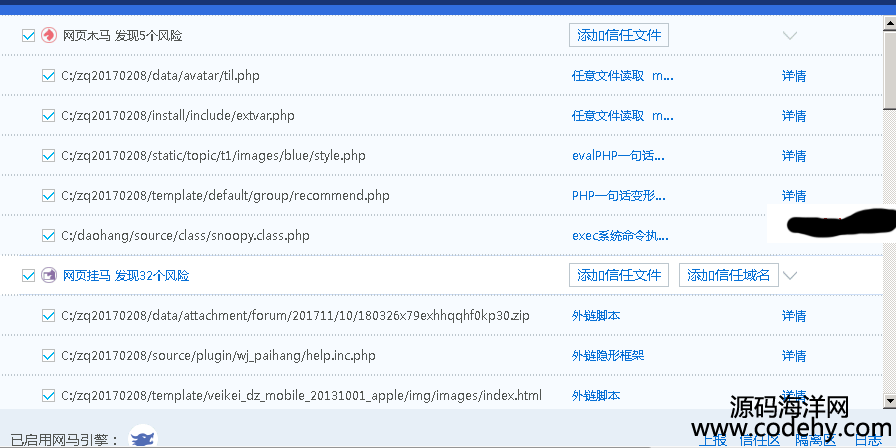This screenshot has height=448, width=896.
Task: Click the red 网页木马 category icon
Action: click(x=49, y=35)
